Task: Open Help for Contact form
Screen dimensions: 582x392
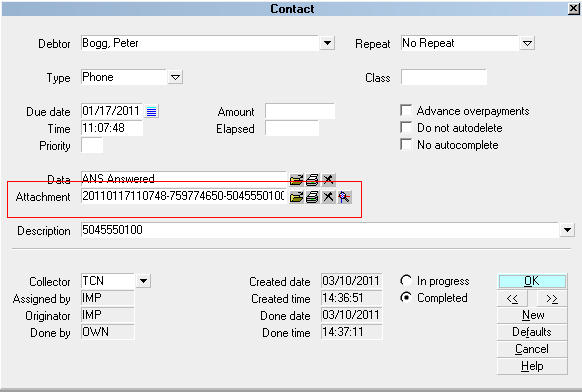Action: (532, 366)
